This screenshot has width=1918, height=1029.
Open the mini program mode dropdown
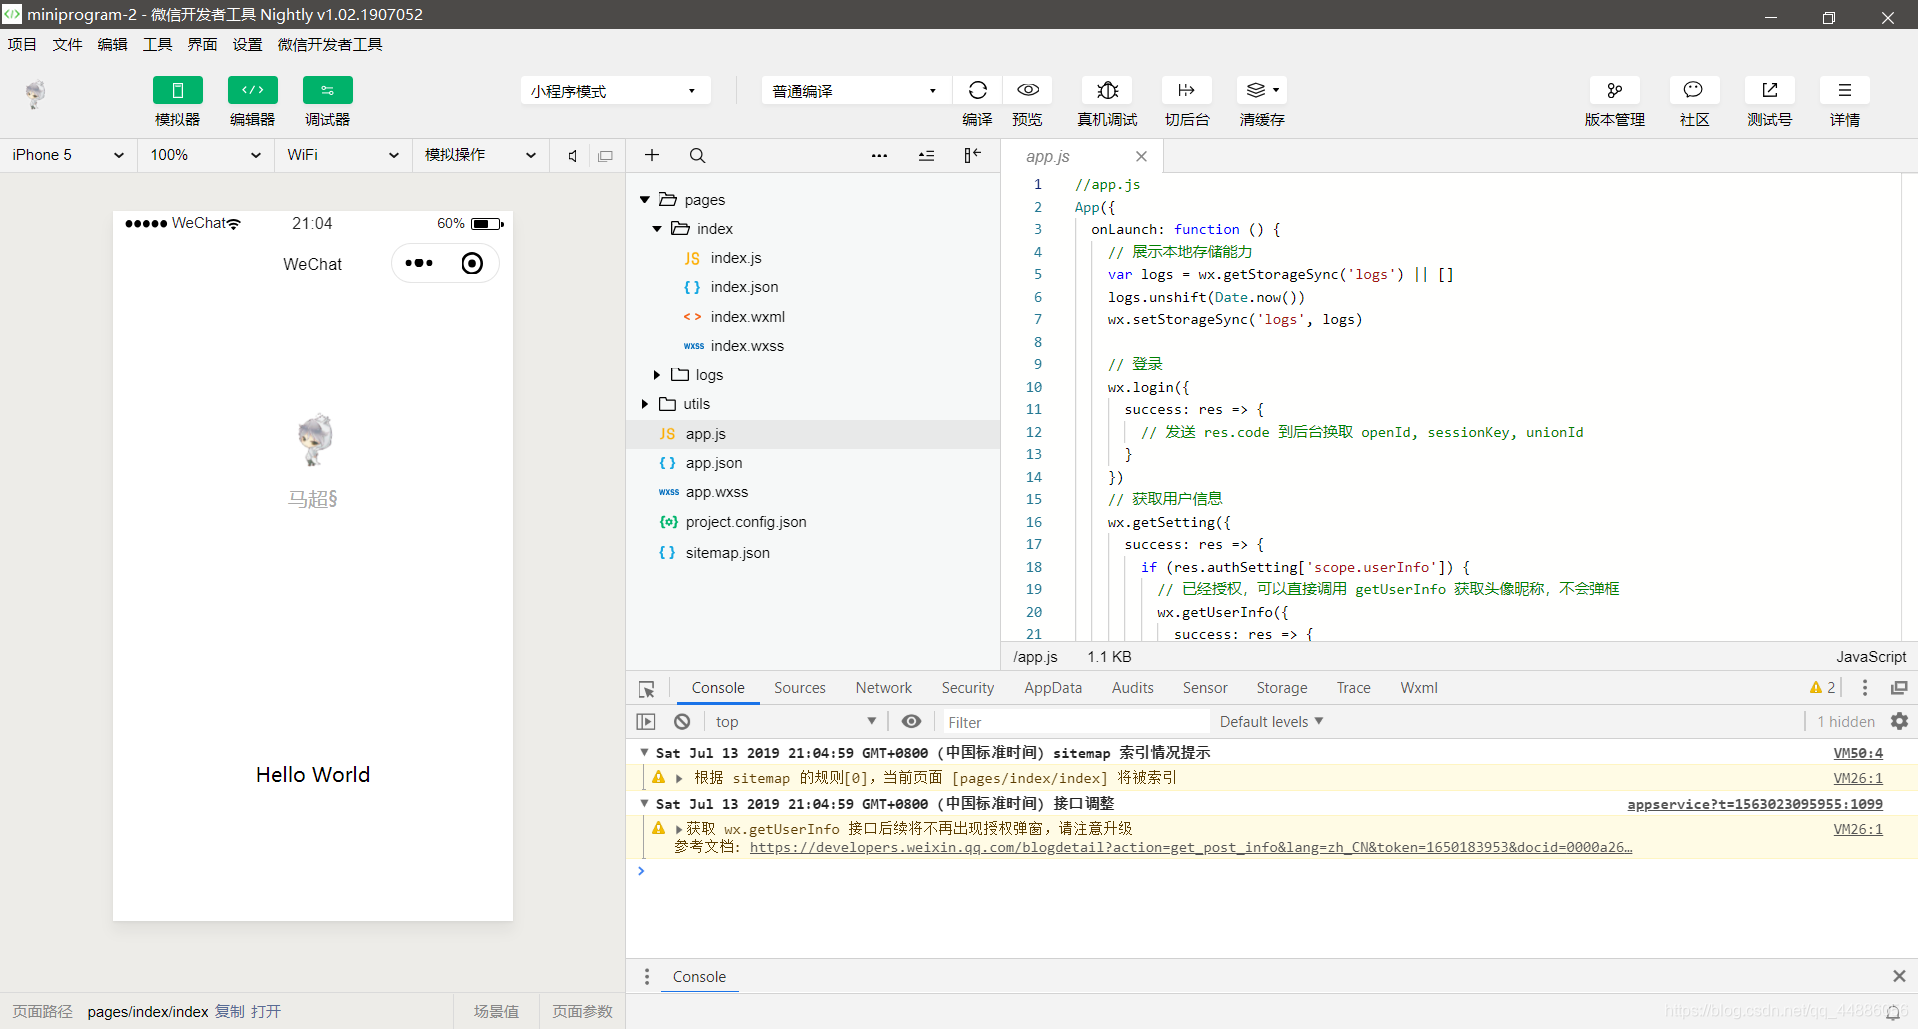coord(615,91)
